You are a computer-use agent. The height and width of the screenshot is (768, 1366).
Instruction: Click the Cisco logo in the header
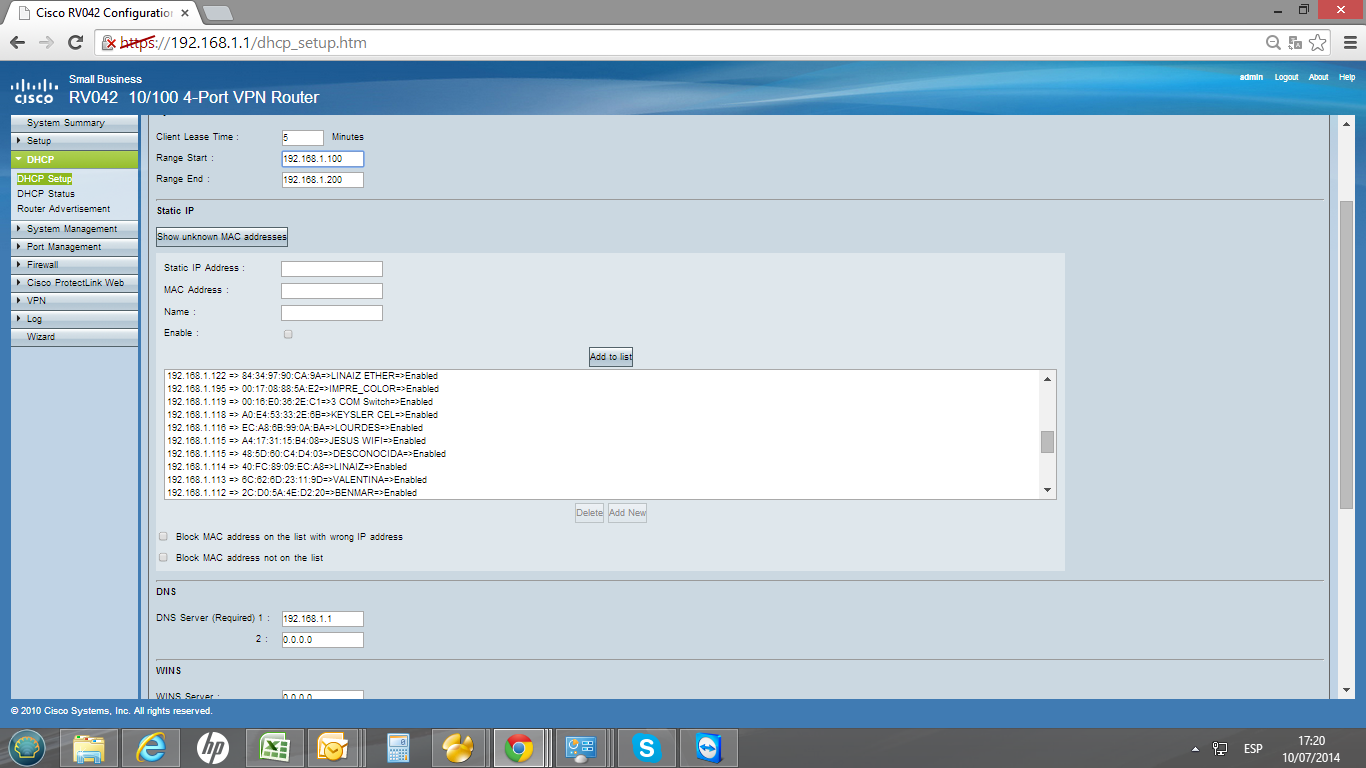coord(33,91)
